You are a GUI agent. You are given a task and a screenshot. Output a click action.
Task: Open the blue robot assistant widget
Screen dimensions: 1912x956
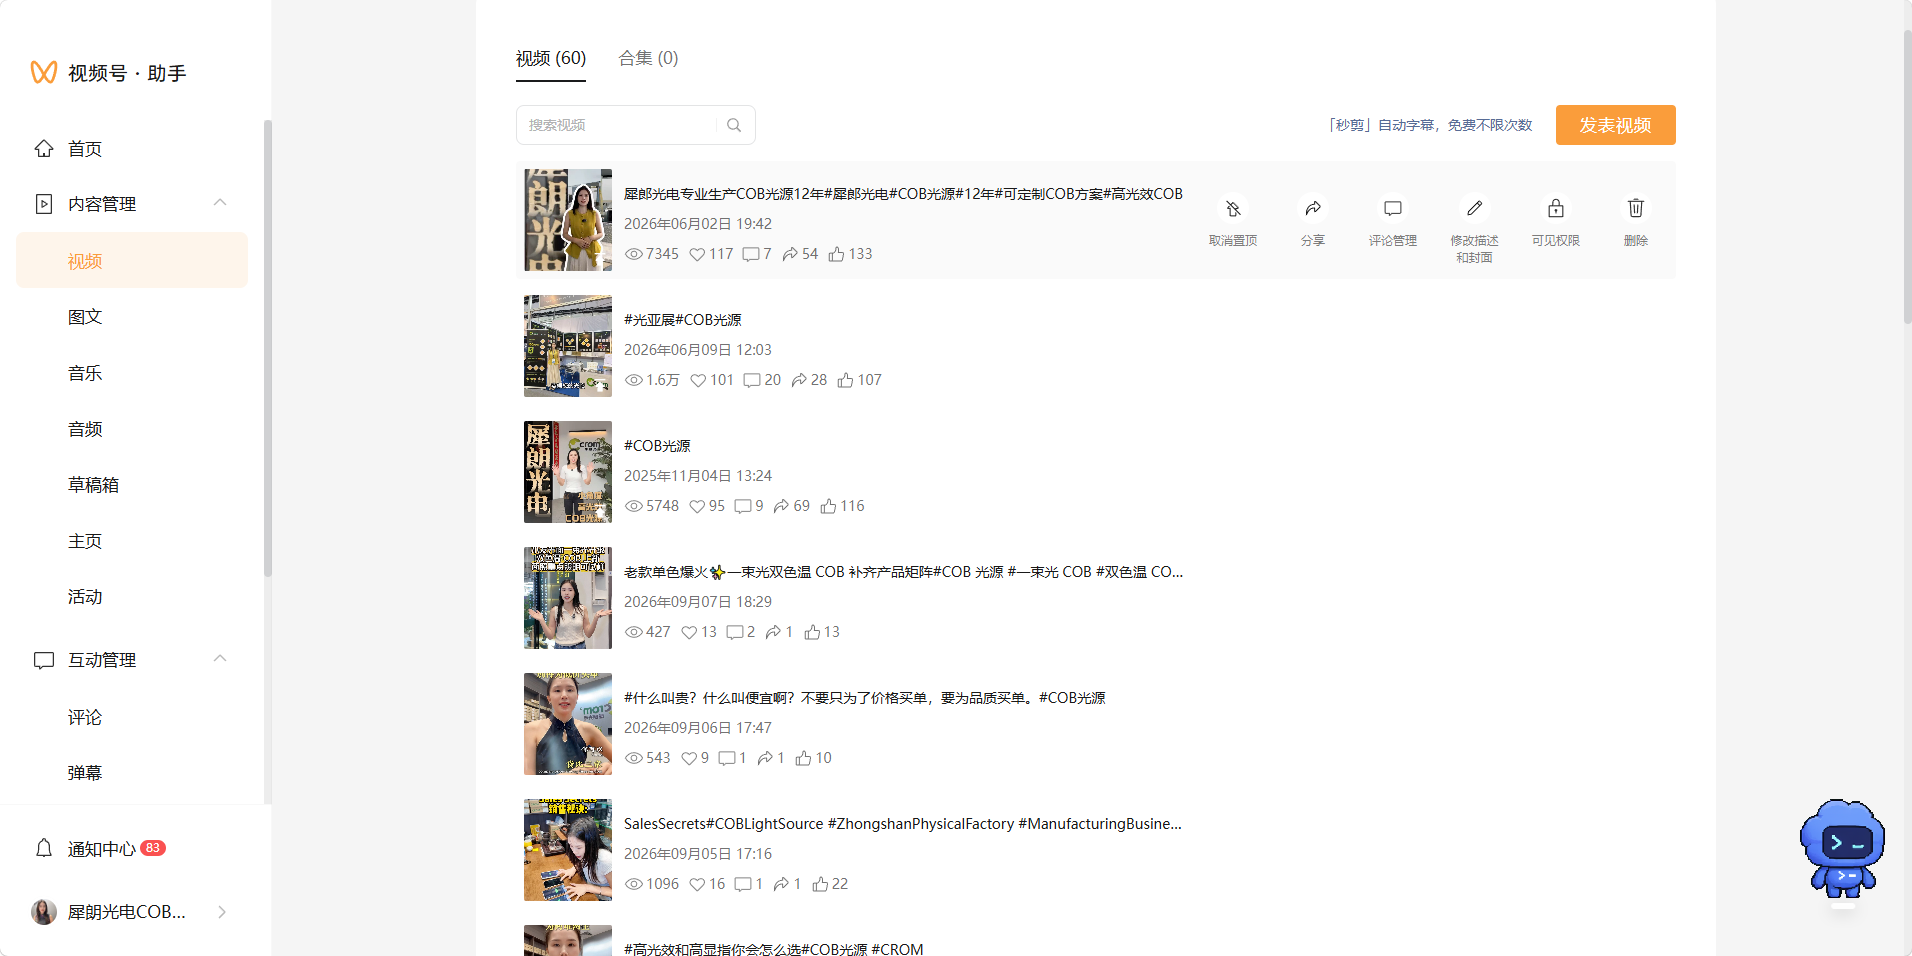(1842, 848)
